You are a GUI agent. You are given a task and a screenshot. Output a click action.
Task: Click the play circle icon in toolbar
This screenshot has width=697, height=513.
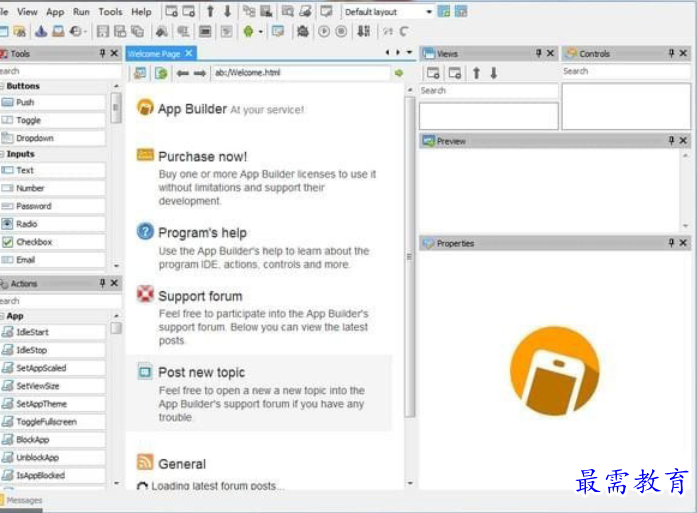[x=324, y=31]
